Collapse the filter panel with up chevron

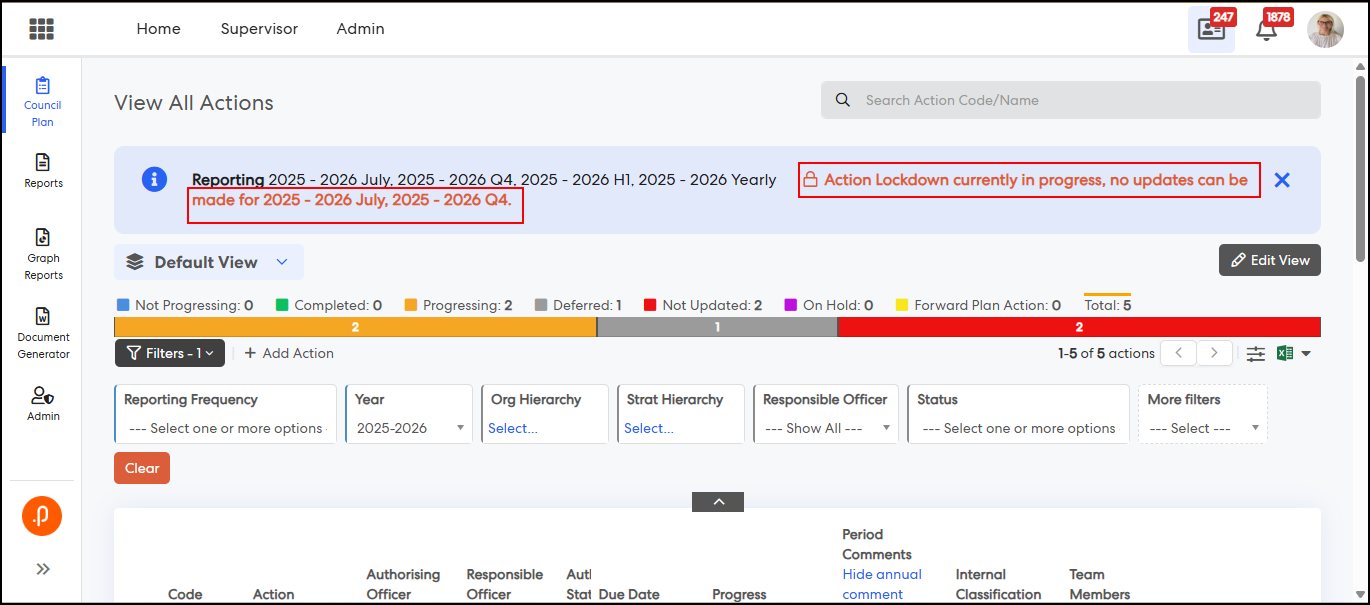(718, 501)
